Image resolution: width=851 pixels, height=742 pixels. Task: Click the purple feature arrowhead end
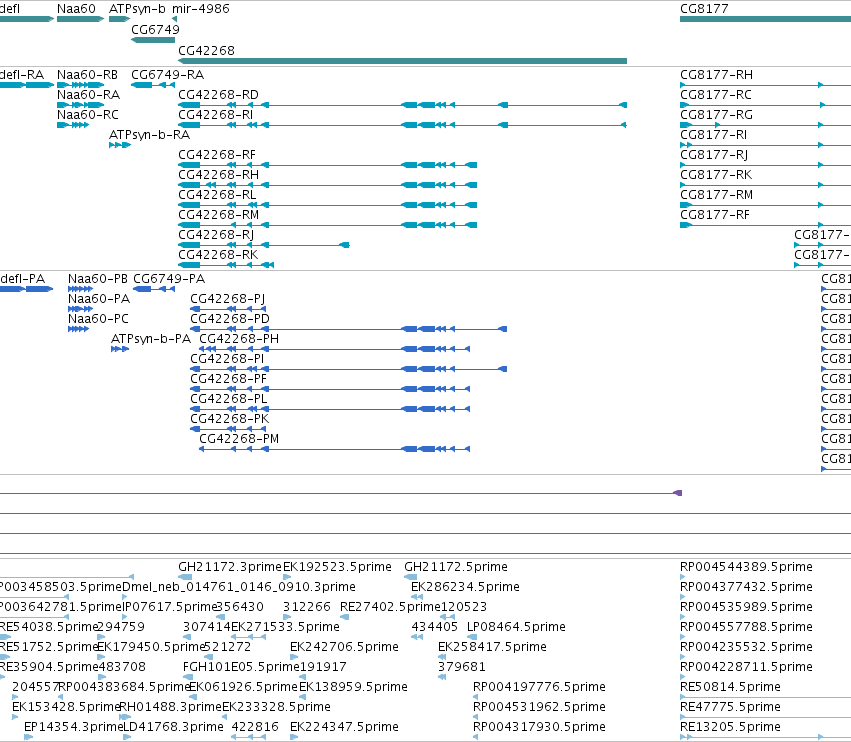pyautogui.click(x=678, y=493)
